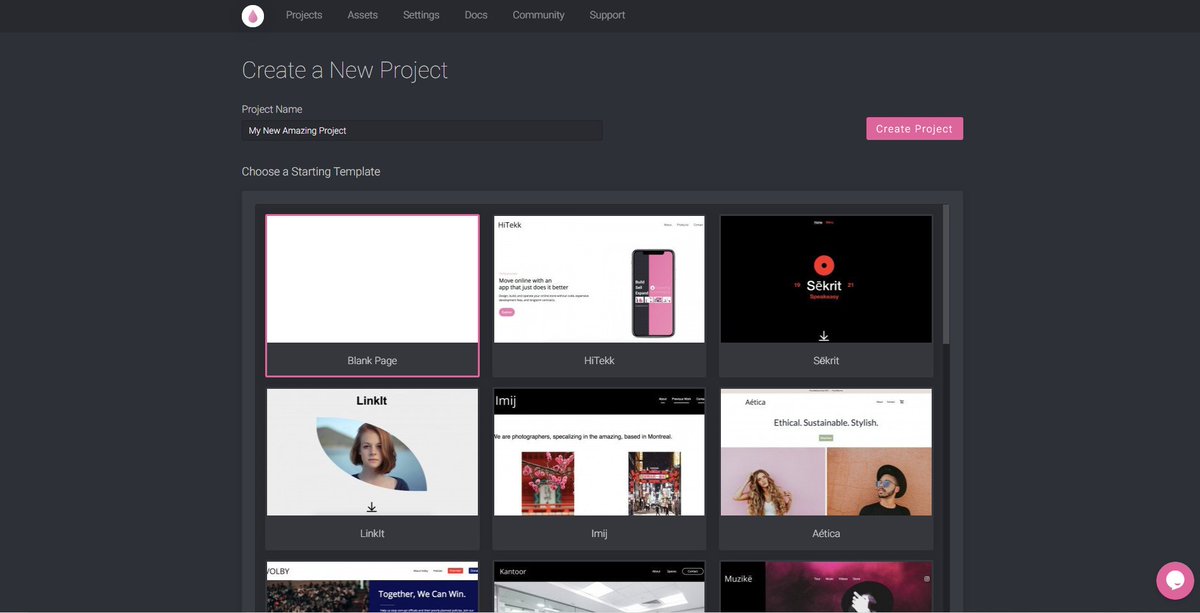The image size is (1200, 613).
Task: Click the "Choose a Starting Template" label
Action: [311, 171]
